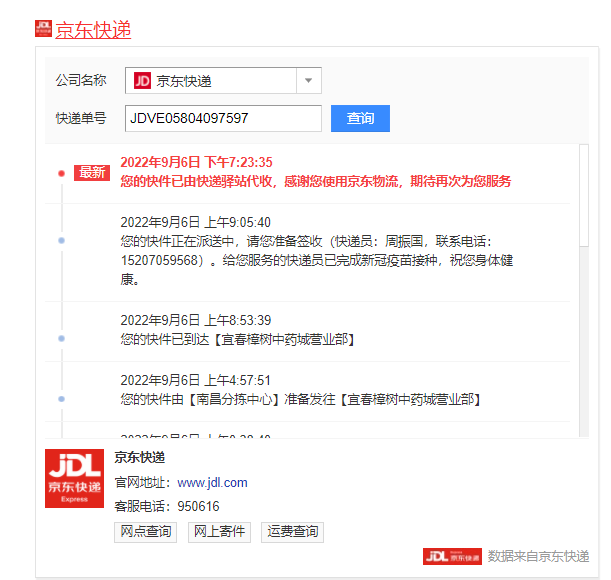
Task: Click the 网点查询 button
Action: pos(145,532)
